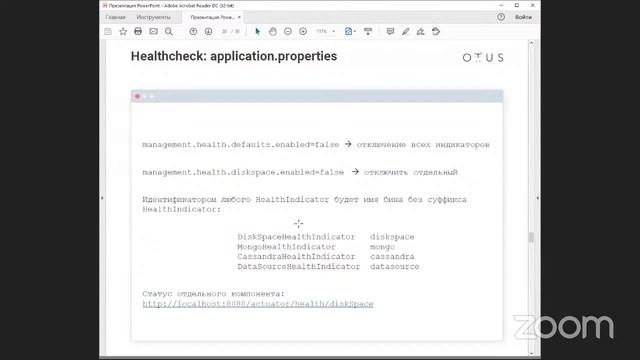Screen dimensions: 640x360
Task: Go to previous page arrow up
Action: pos(193,31)
